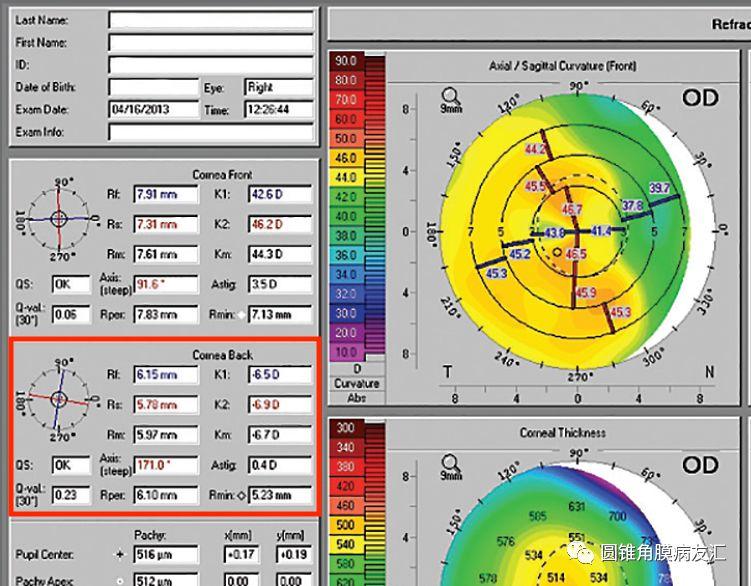Select the 90.0 swatch in curvature scale
Viewport: 751px width, 586px height.
coord(347,61)
